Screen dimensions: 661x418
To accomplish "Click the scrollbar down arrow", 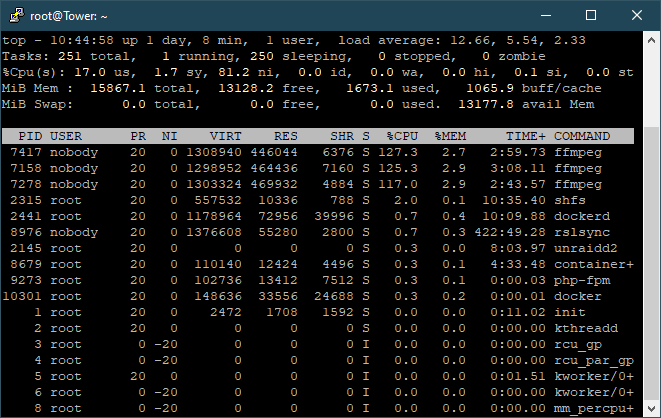I will [651, 408].
